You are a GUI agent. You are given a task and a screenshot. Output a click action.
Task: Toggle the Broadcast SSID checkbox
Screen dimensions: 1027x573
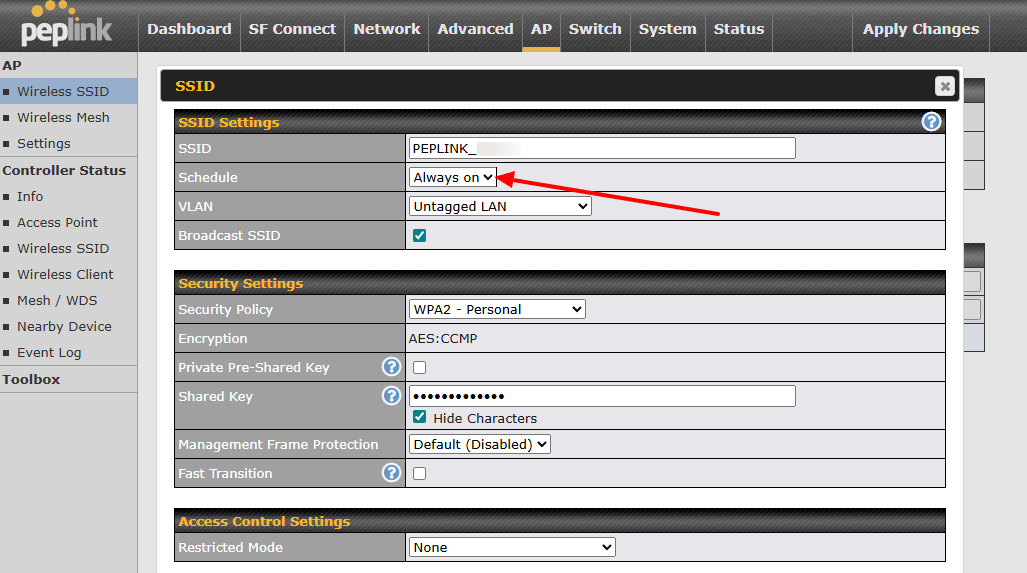click(x=420, y=235)
